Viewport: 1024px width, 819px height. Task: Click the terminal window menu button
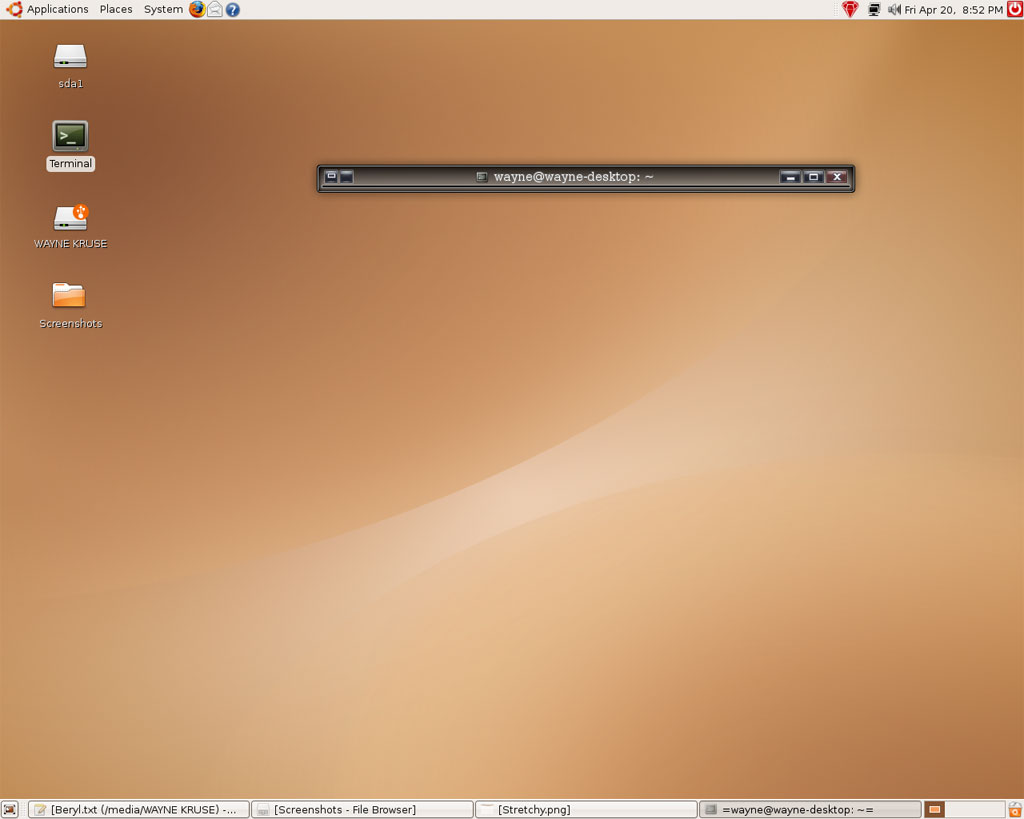(x=331, y=176)
